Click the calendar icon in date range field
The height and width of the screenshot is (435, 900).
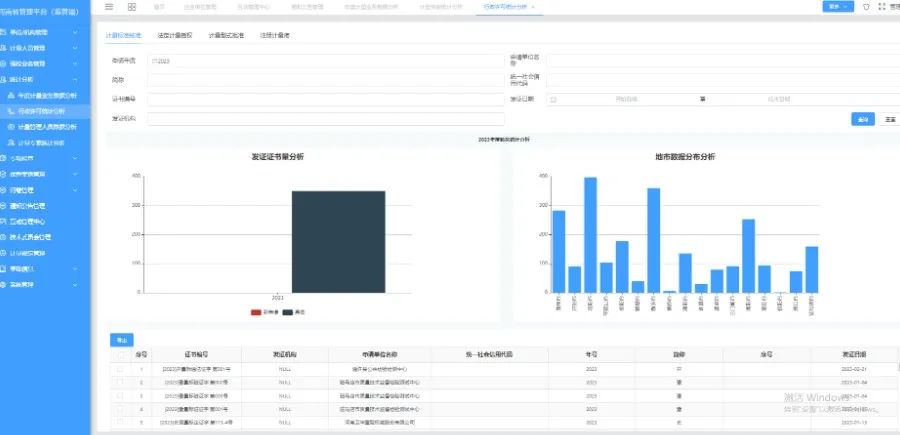[x=553, y=99]
